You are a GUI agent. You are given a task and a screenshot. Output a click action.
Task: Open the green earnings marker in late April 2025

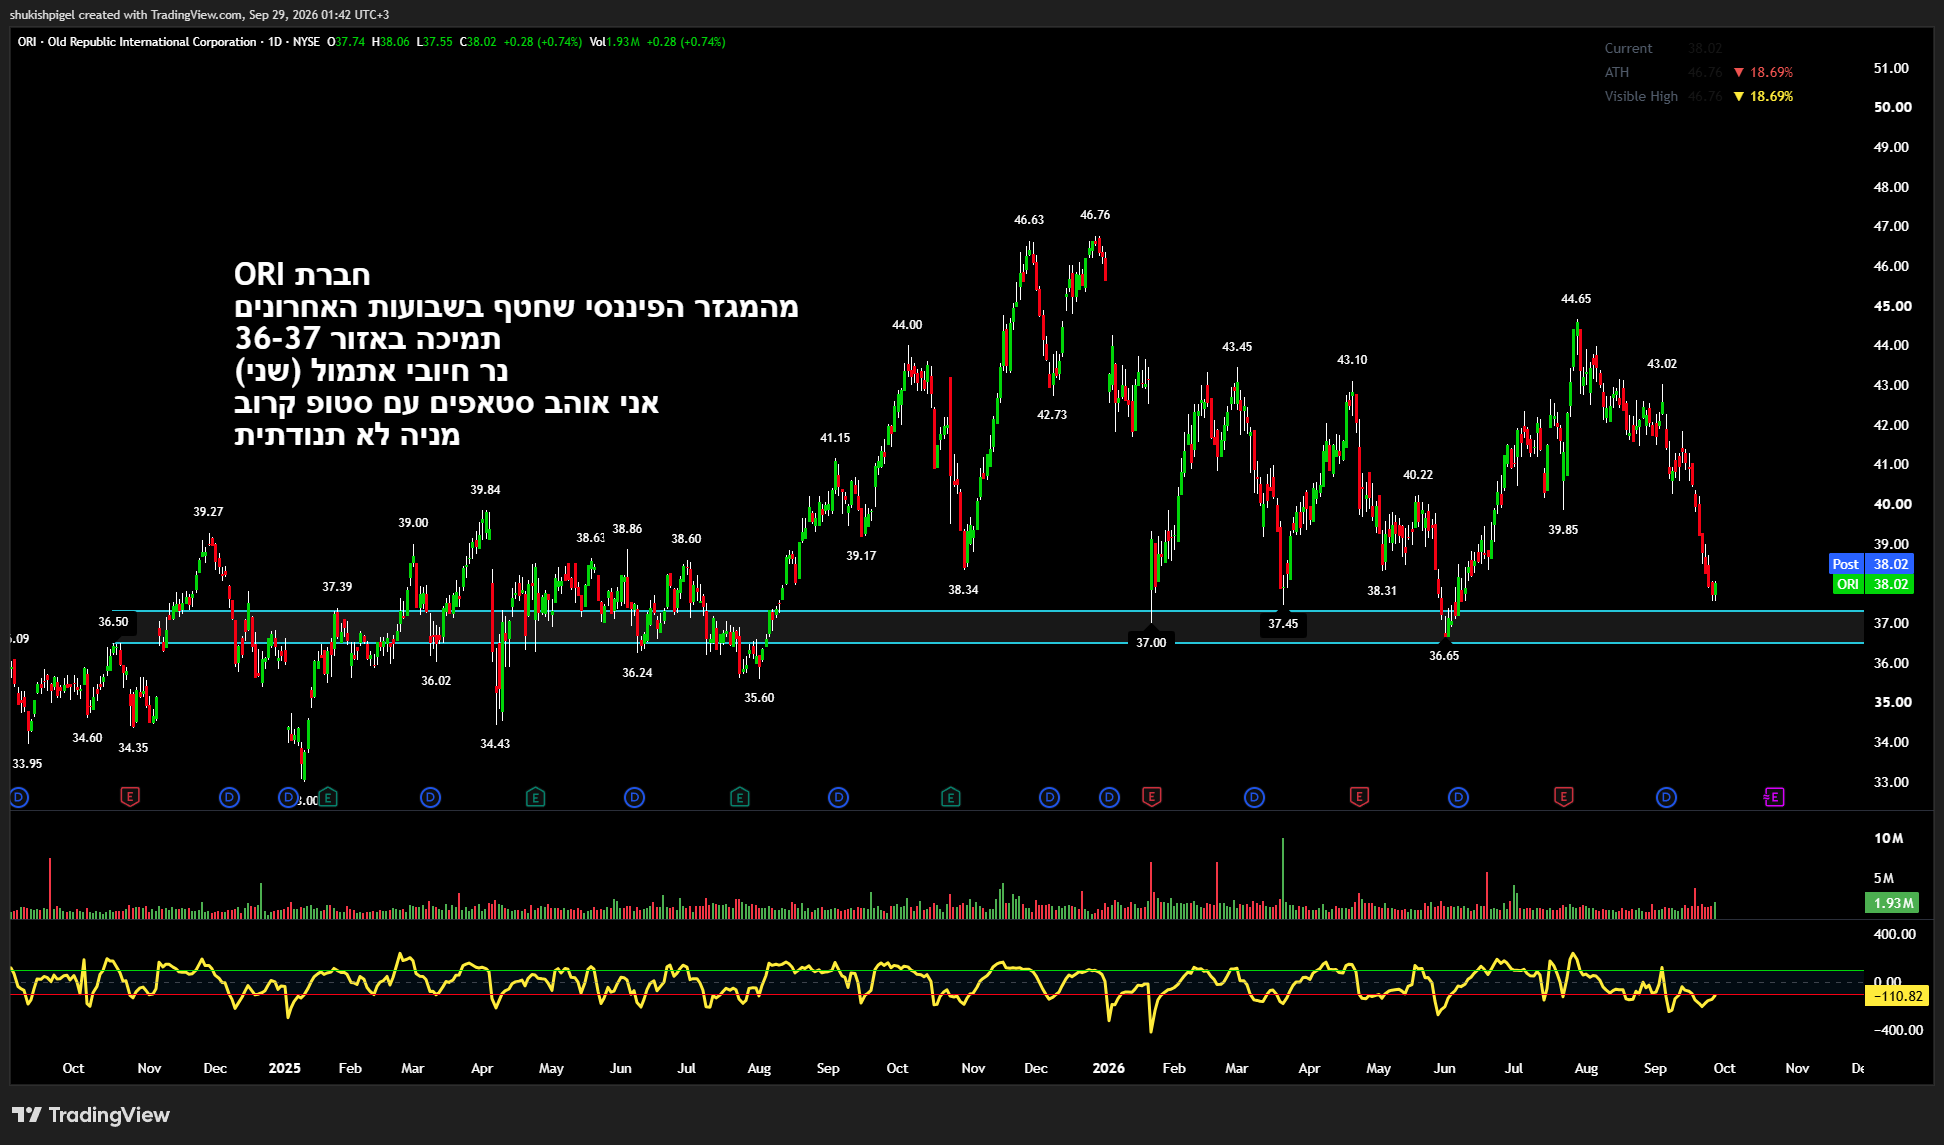[535, 797]
